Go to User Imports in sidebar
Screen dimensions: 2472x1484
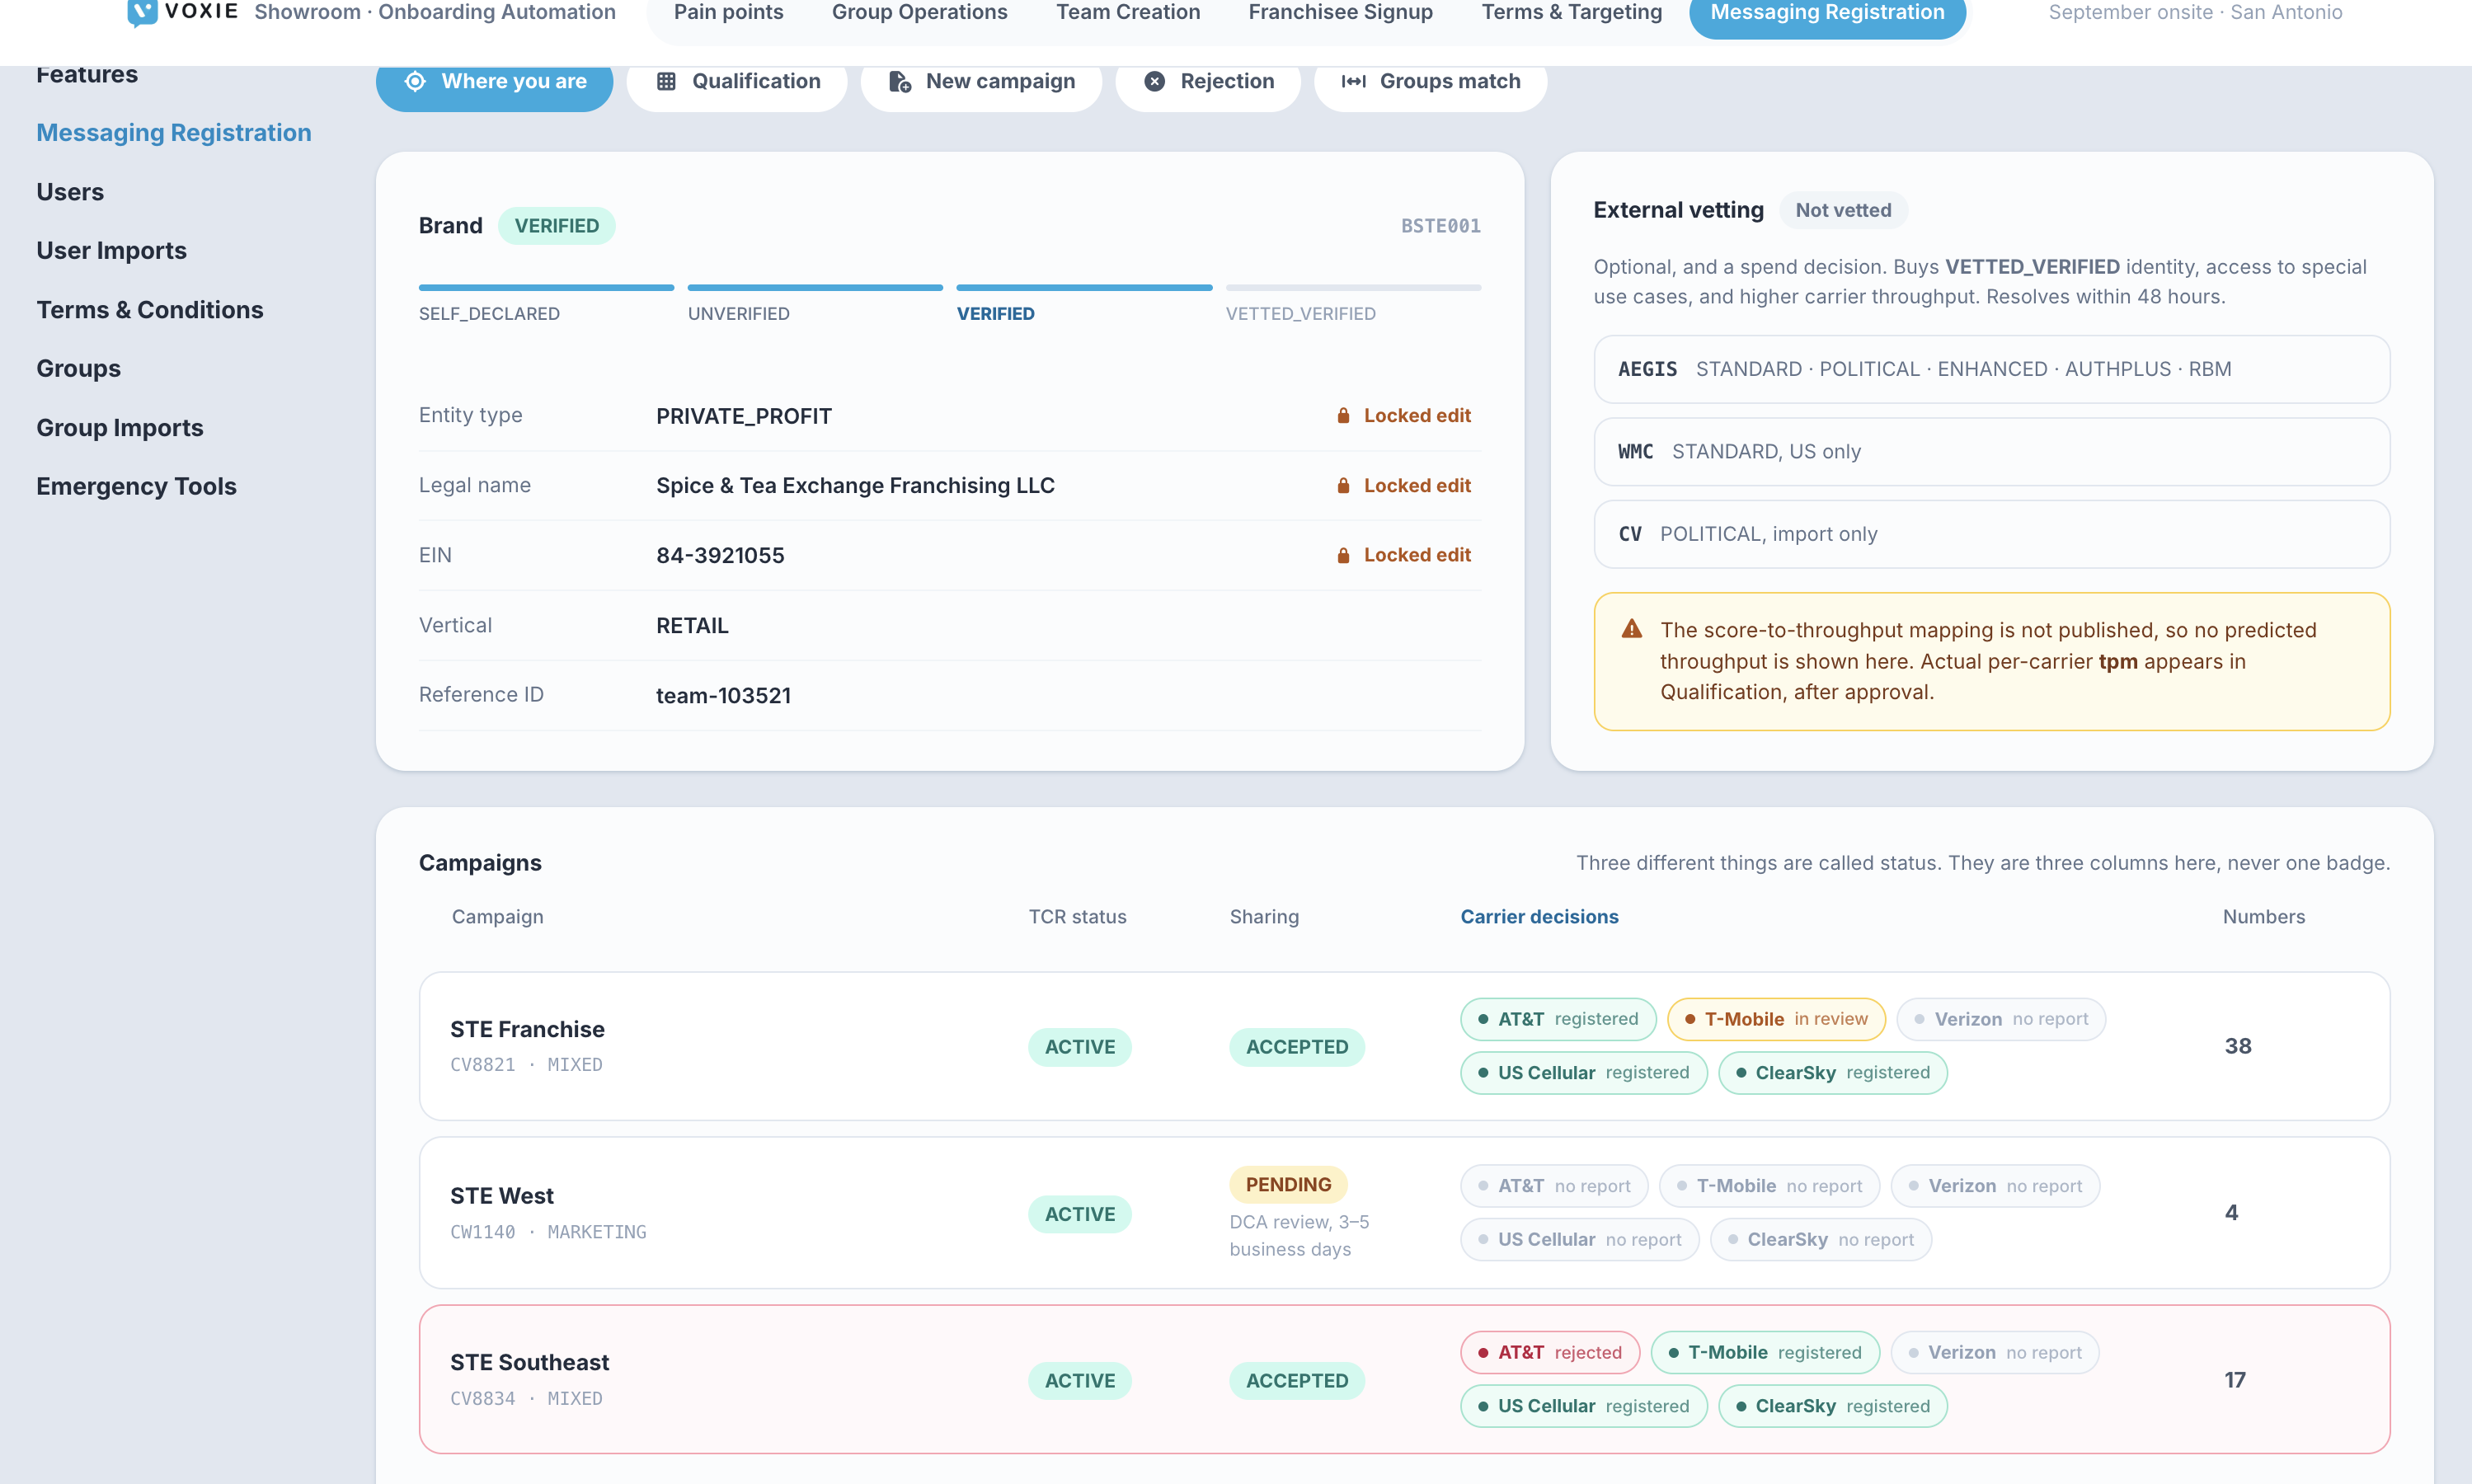[x=111, y=251]
